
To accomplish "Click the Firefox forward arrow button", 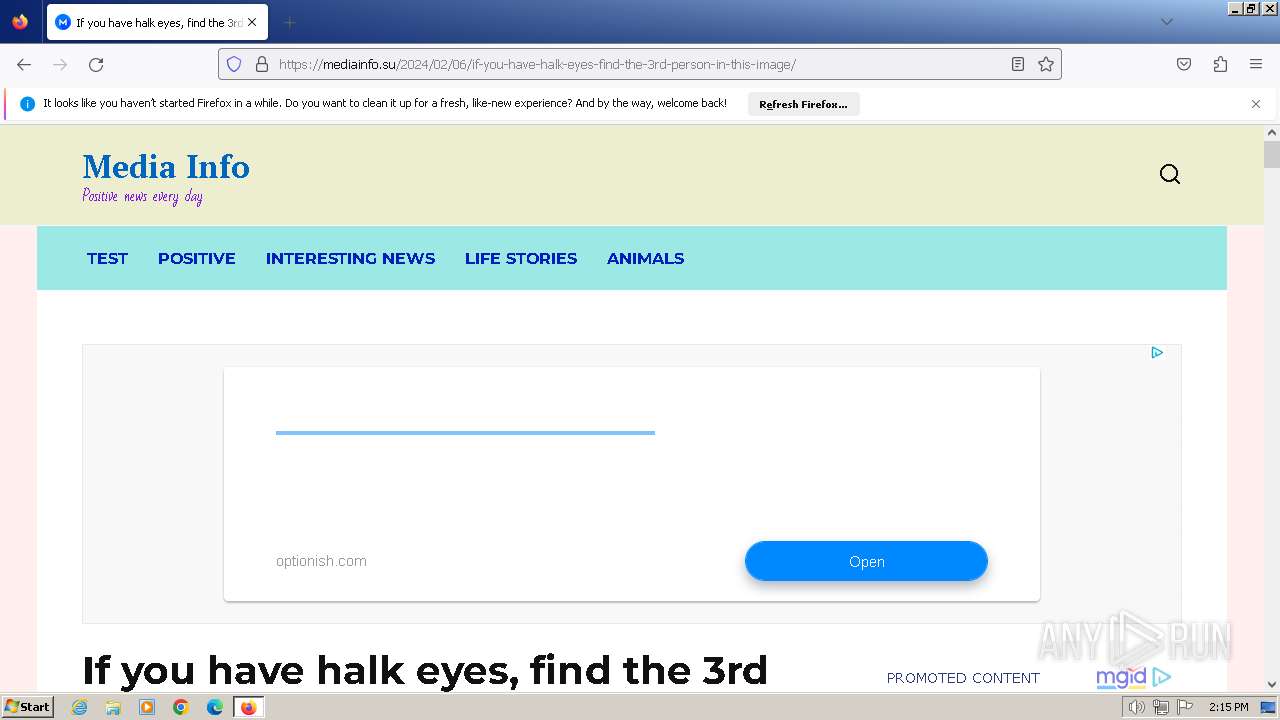I will [60, 64].
